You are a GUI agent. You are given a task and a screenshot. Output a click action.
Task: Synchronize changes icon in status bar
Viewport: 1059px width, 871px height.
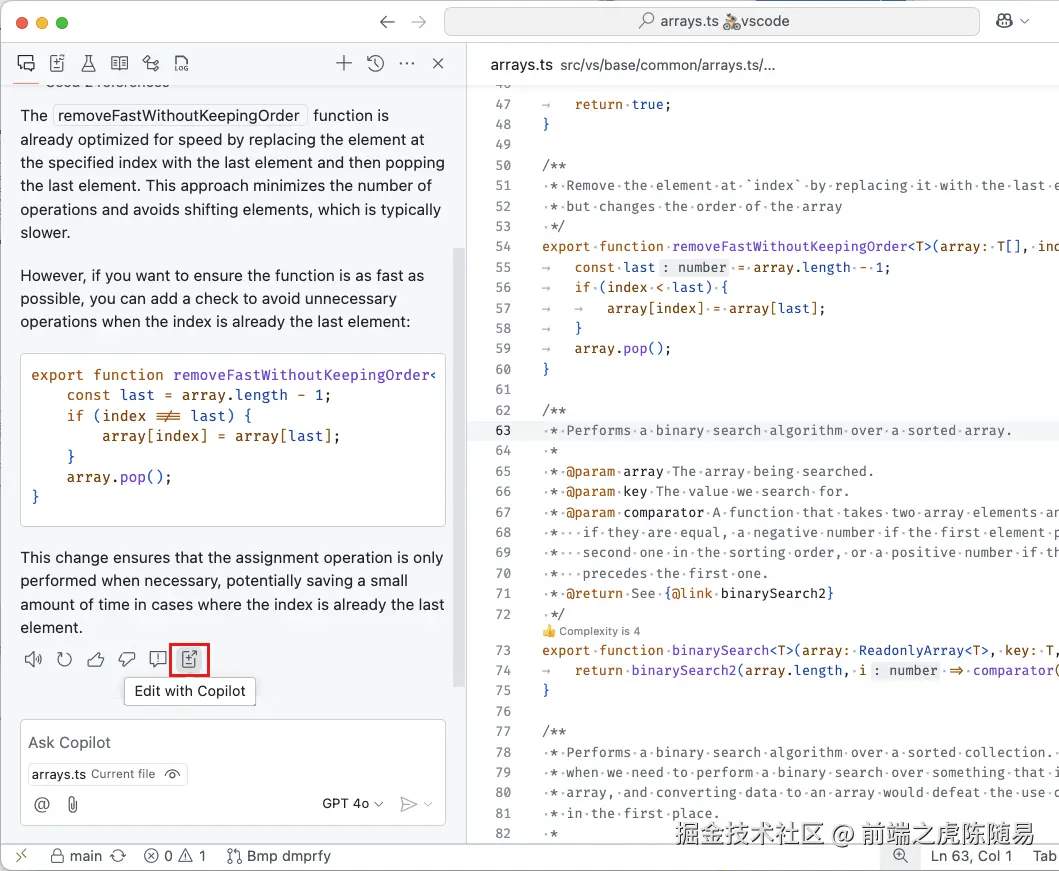118,856
